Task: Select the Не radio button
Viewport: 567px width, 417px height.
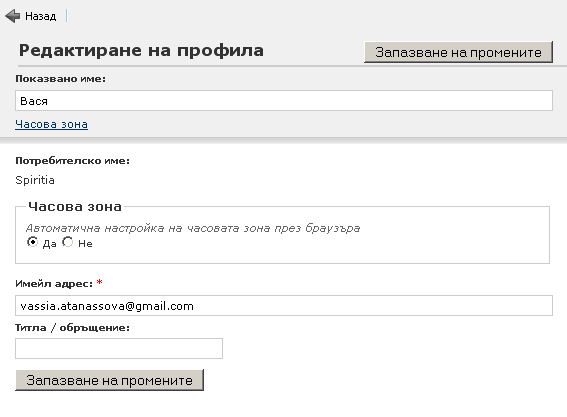Action: (x=68, y=242)
